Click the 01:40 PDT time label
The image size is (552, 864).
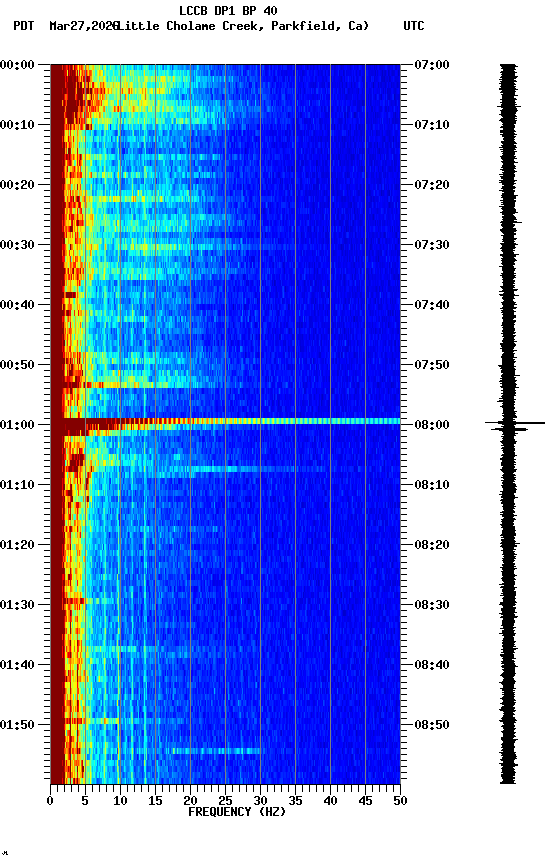tap(17, 665)
